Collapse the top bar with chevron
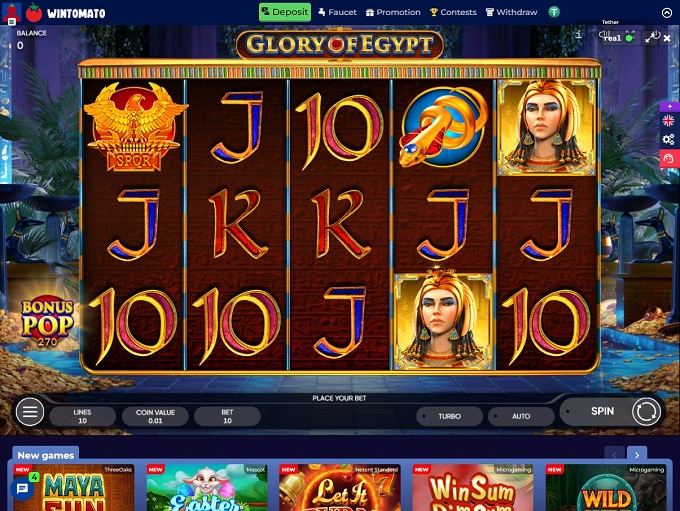The height and width of the screenshot is (511, 680). click(x=667, y=13)
